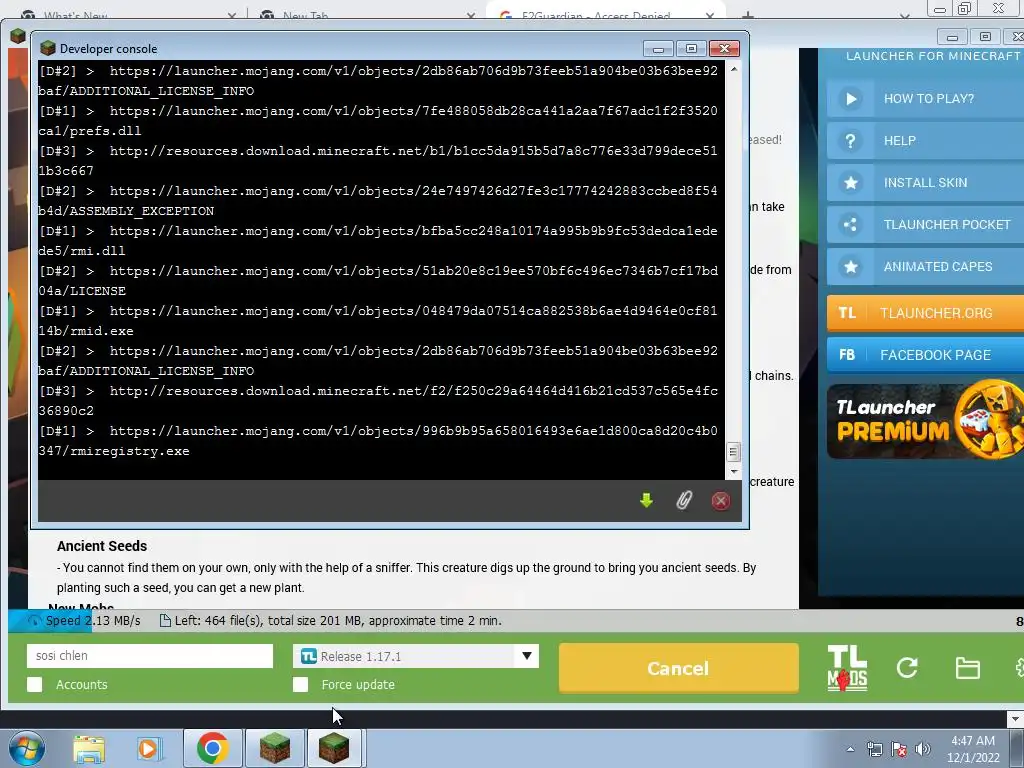This screenshot has height=768, width=1024.
Task: Click the rmiregistry.exe console line
Action: tap(378, 441)
